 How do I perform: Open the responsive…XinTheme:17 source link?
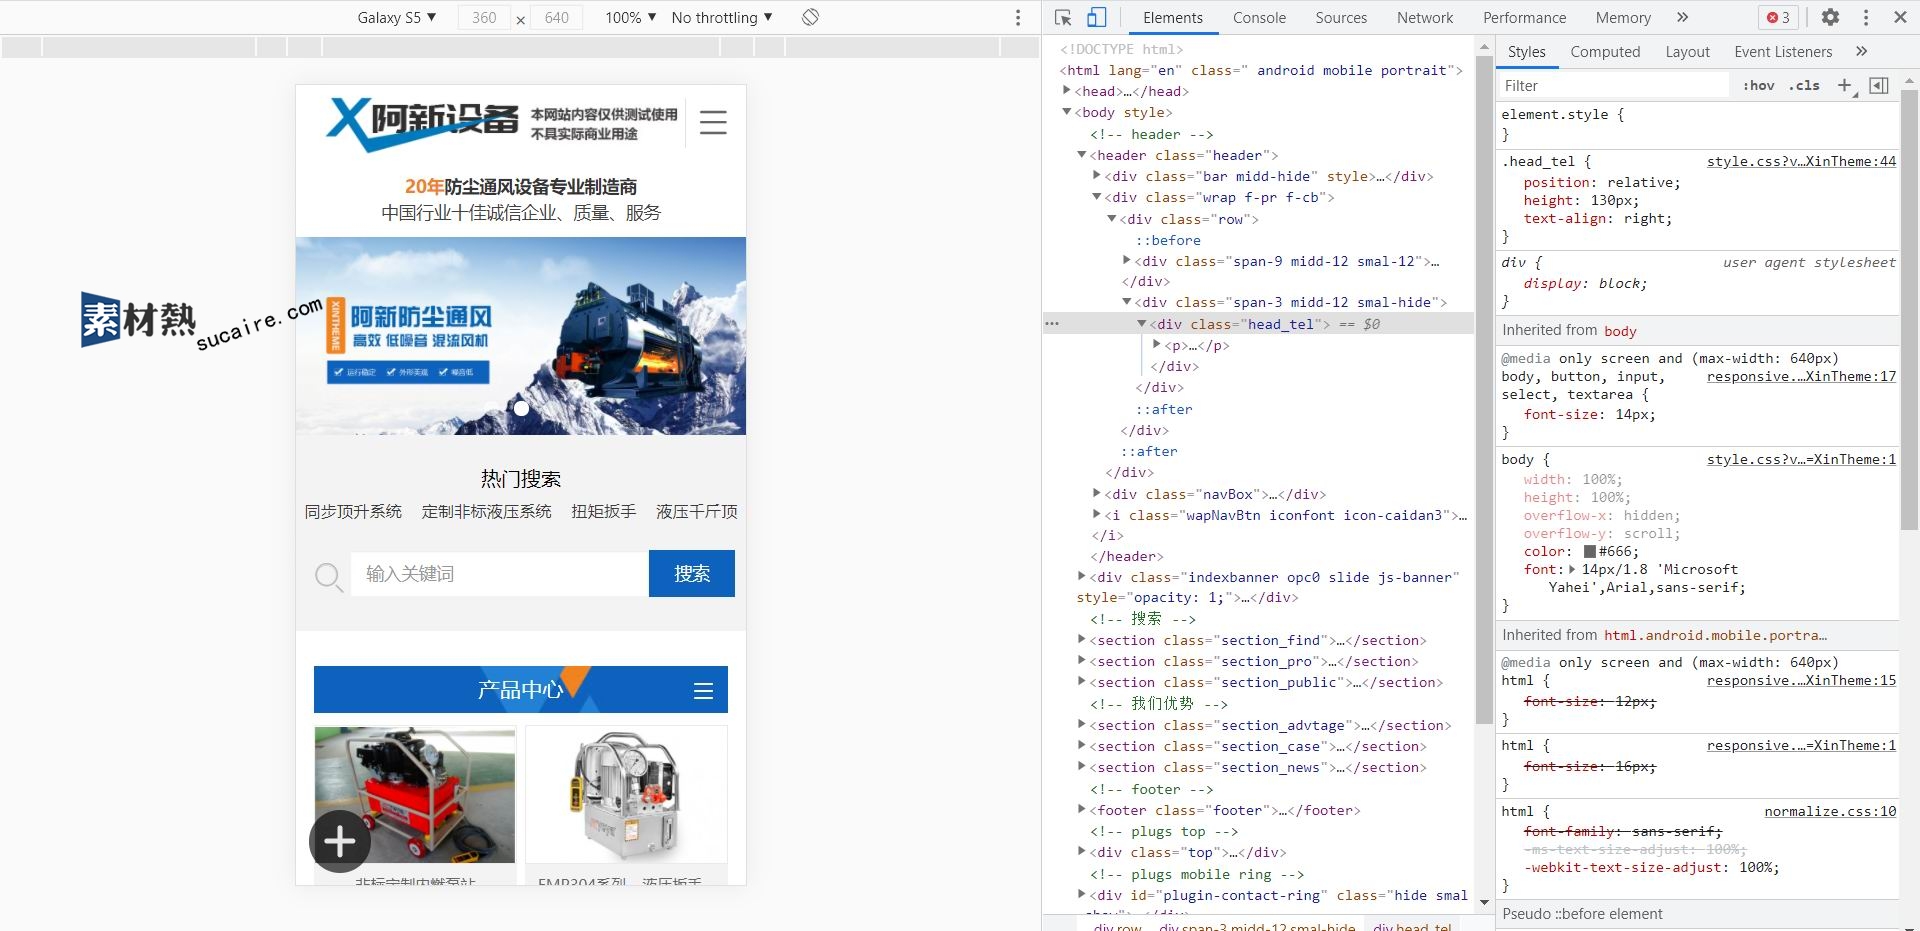(x=1801, y=376)
